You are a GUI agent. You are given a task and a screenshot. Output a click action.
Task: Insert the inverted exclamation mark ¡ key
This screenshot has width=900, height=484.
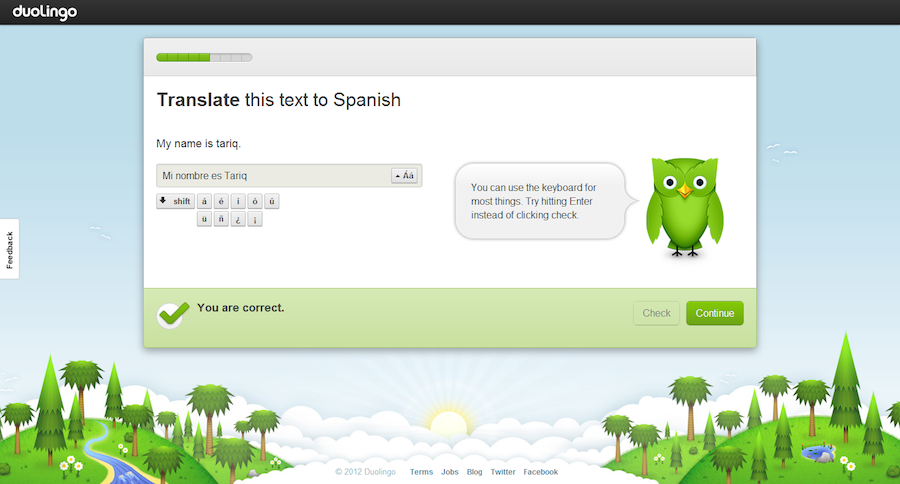[255, 219]
